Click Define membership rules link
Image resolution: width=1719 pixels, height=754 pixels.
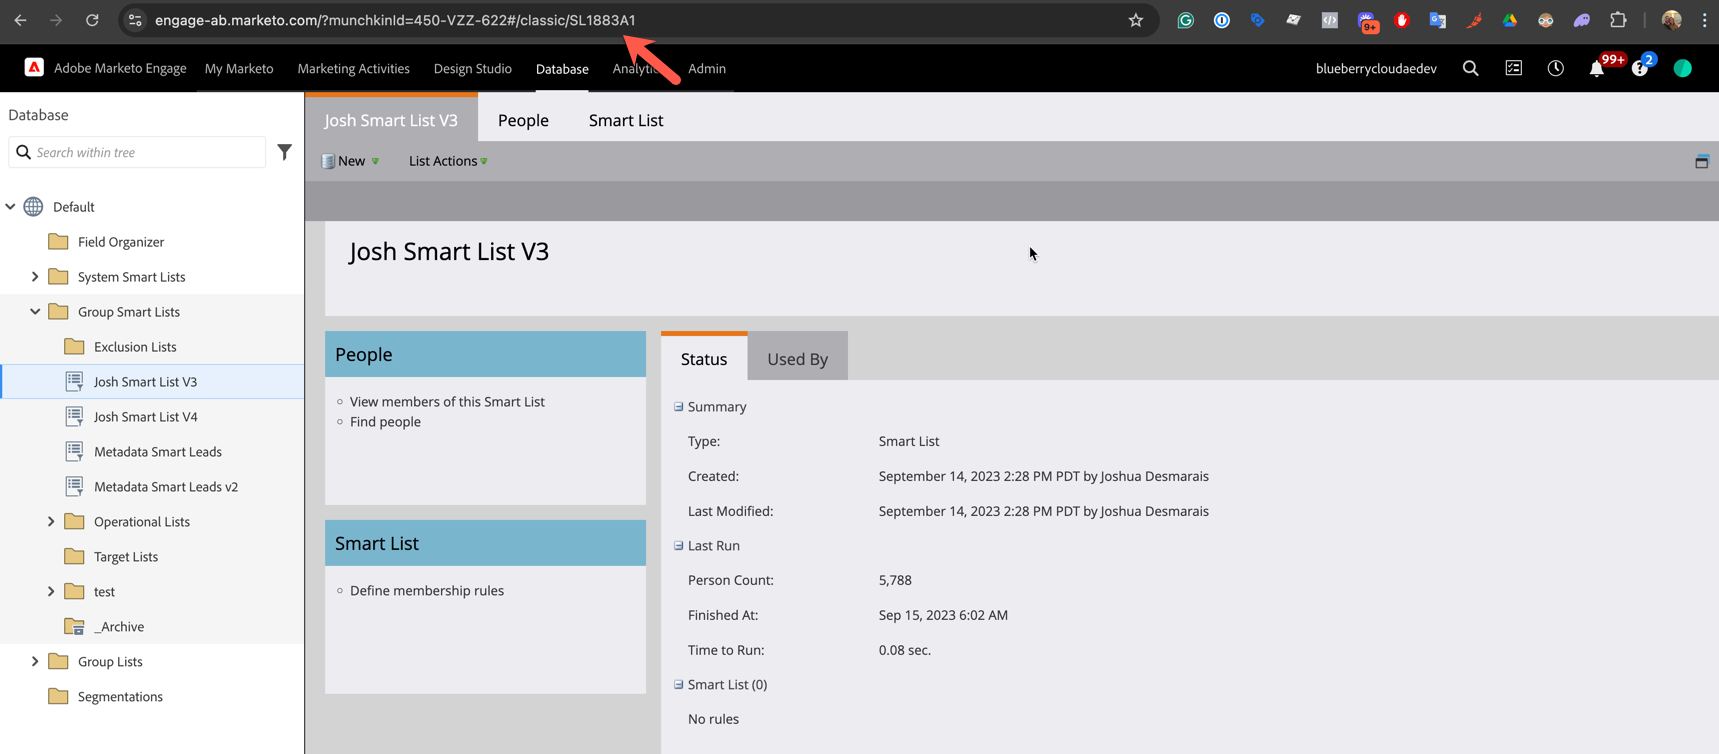tap(427, 591)
